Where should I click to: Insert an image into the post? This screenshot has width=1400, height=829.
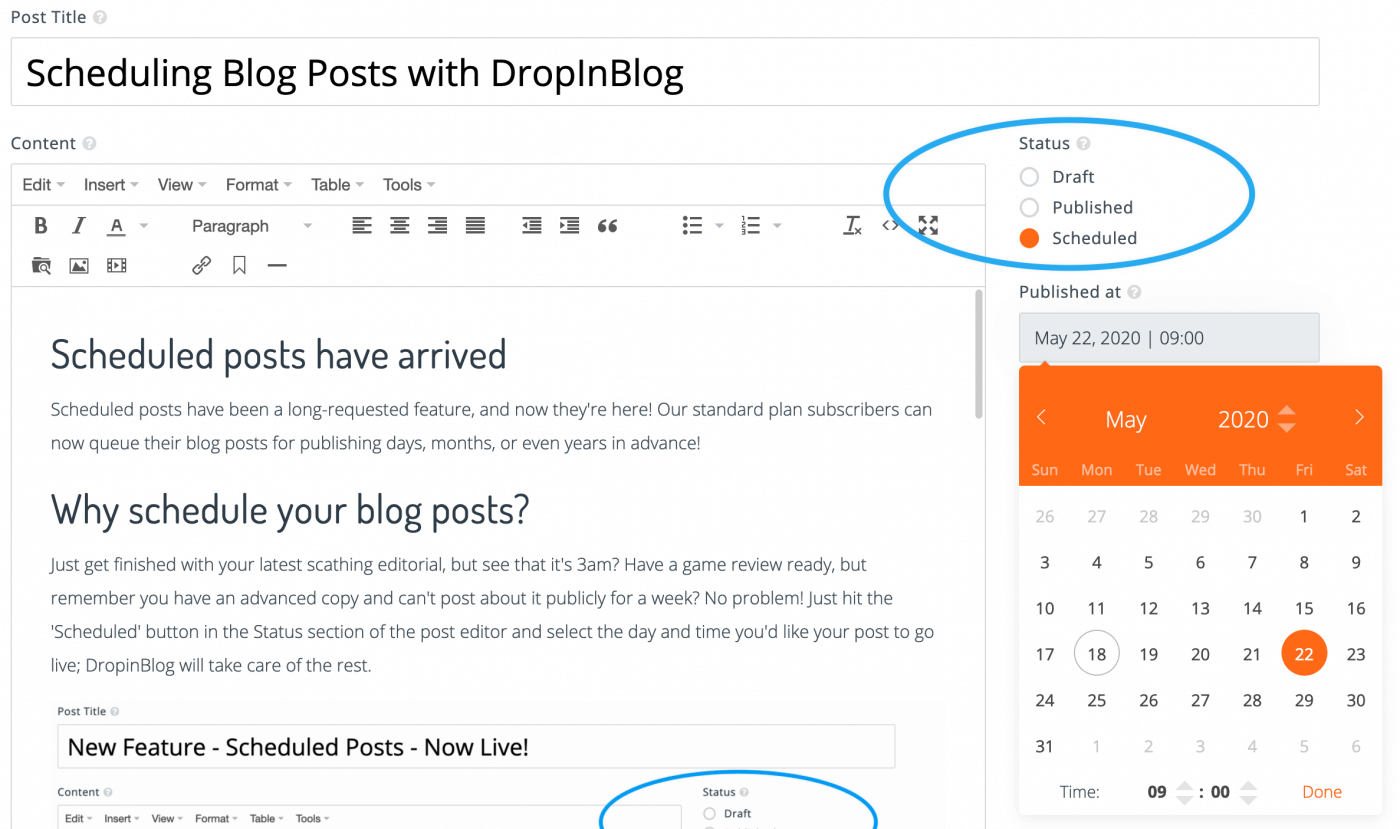click(x=78, y=265)
